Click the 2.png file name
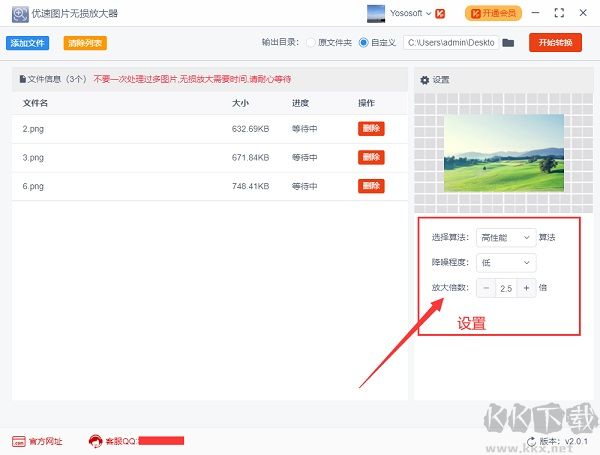 (33, 129)
